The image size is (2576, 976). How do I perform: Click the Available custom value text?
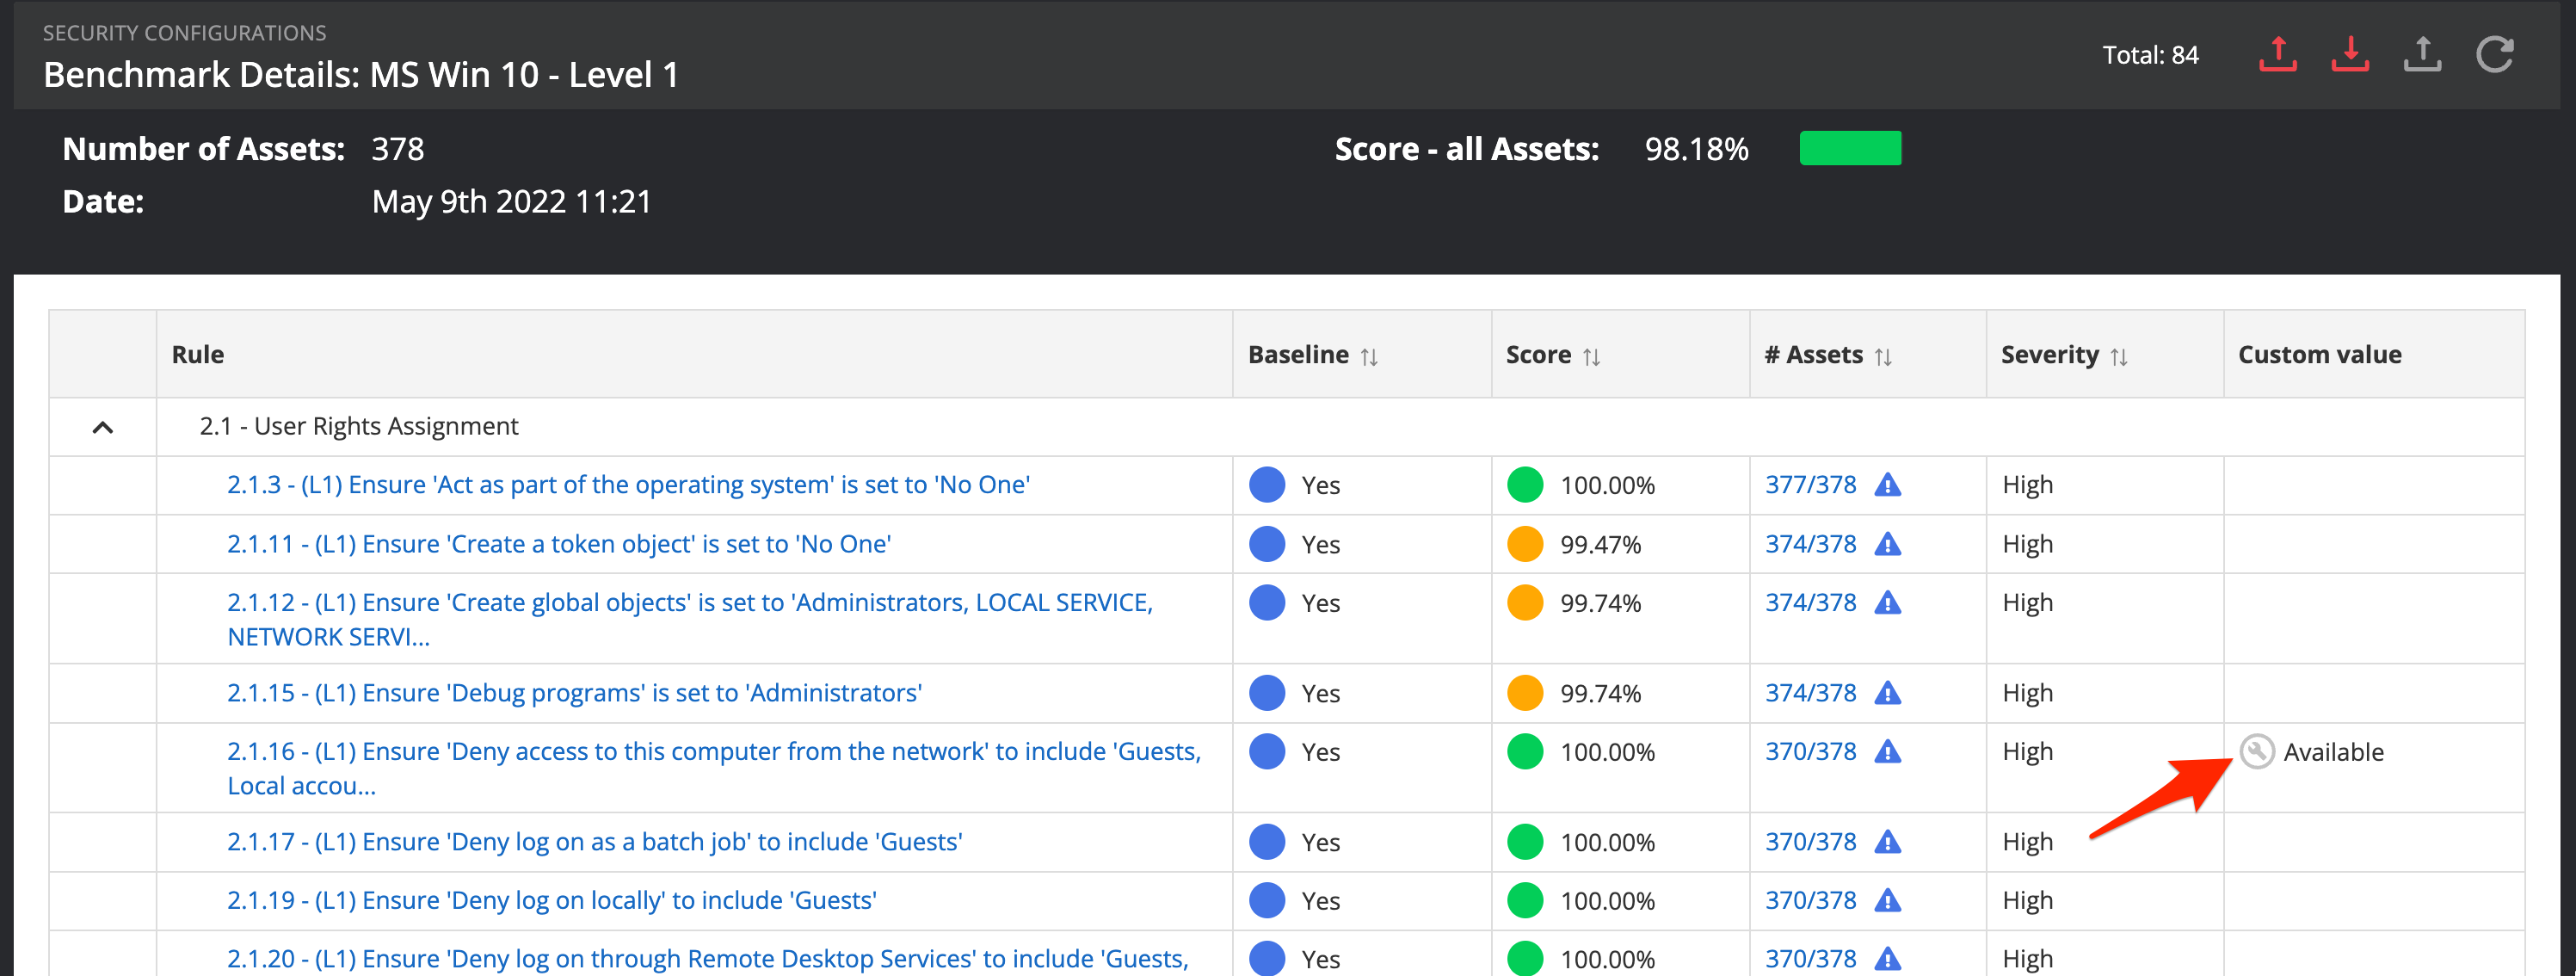coord(2333,752)
